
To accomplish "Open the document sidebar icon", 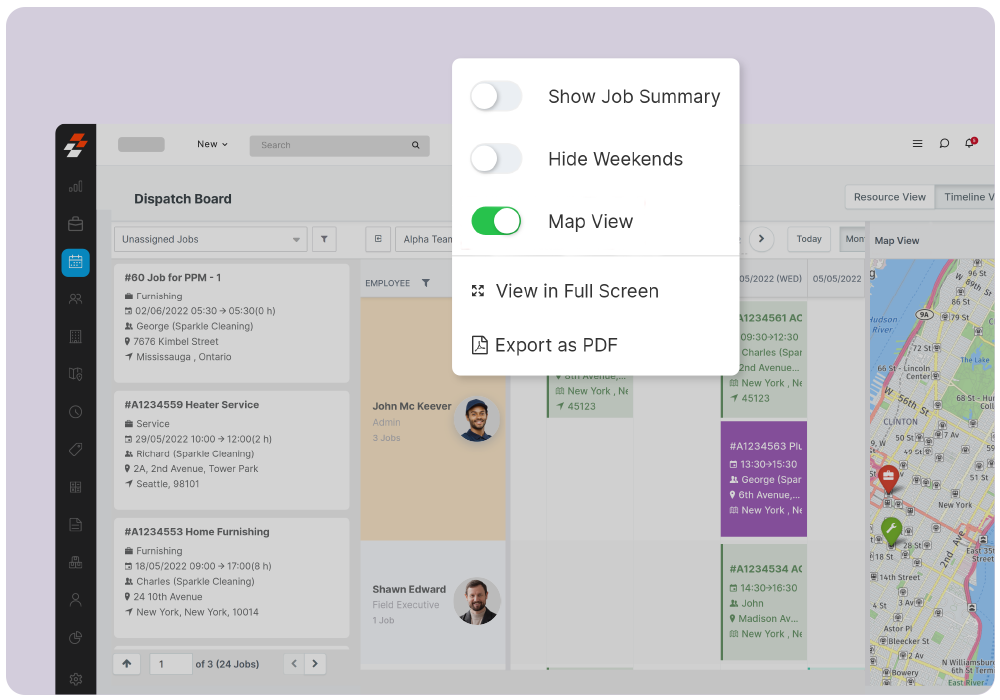I will pyautogui.click(x=75, y=525).
